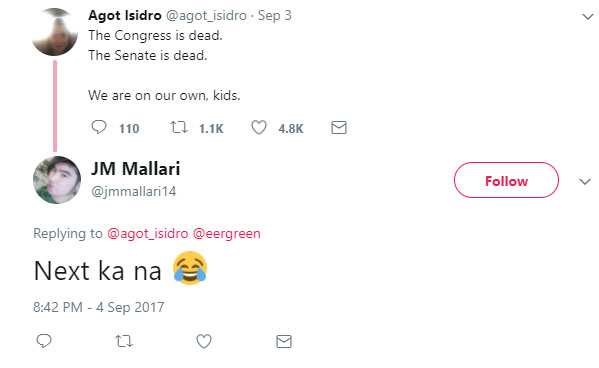Image resolution: width=599 pixels, height=368 pixels.
Task: Retweet JM Mallari's tweet
Action: click(124, 341)
